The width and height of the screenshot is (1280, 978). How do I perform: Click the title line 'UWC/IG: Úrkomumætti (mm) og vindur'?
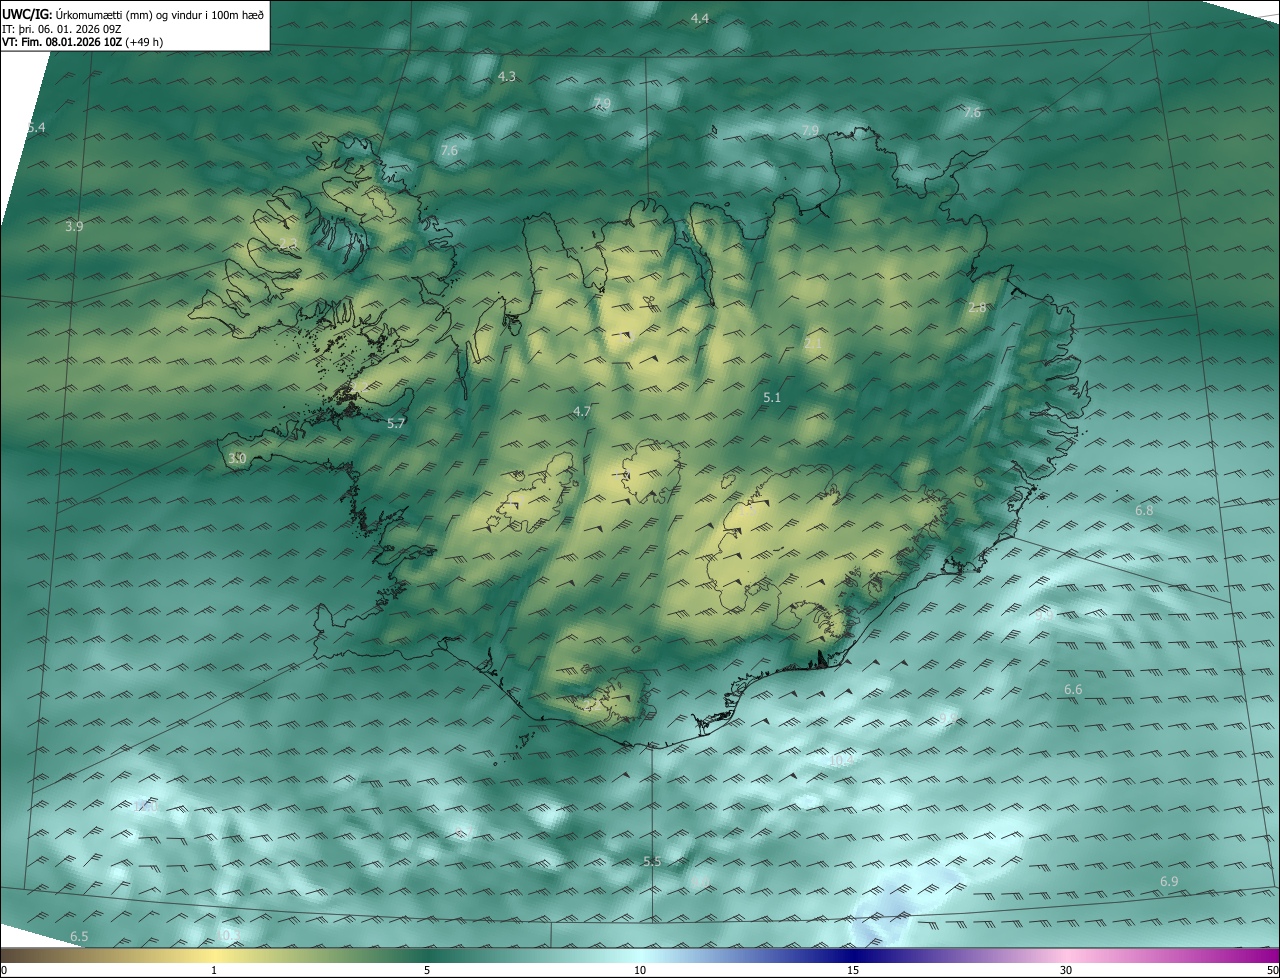133,13
